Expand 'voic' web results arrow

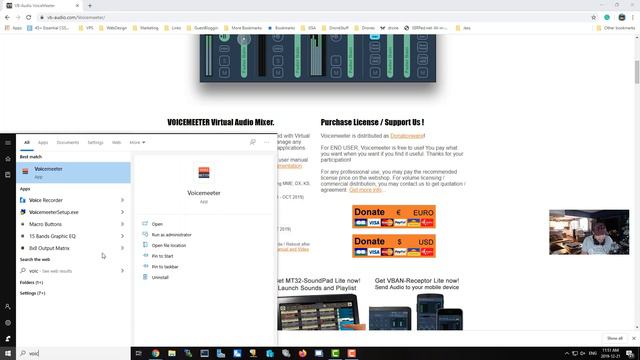pyautogui.click(x=122, y=271)
